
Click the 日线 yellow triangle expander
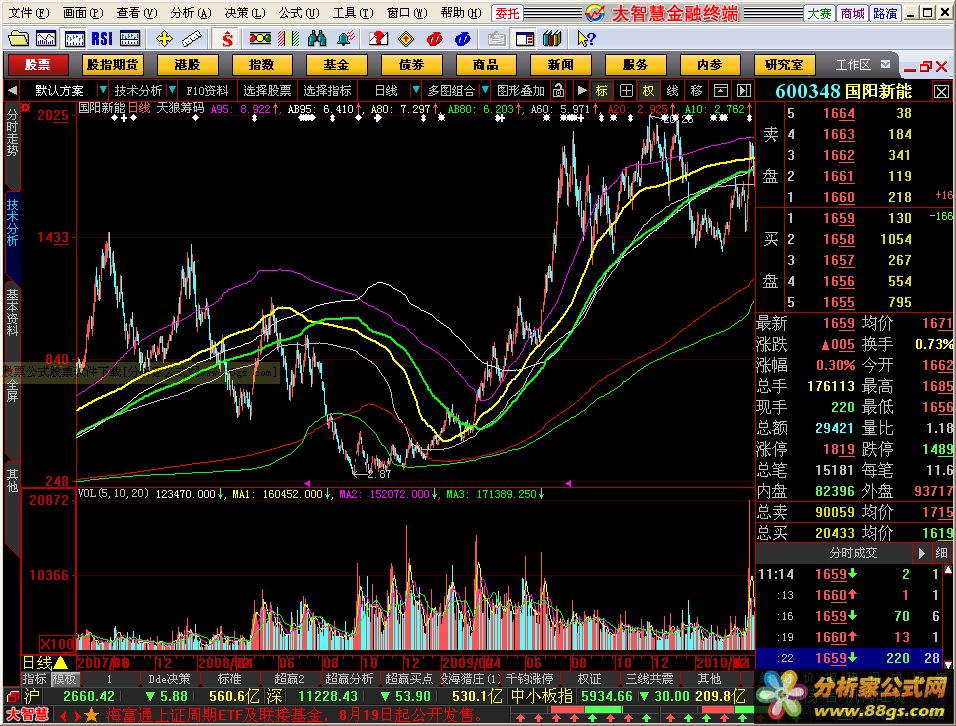(x=61, y=662)
